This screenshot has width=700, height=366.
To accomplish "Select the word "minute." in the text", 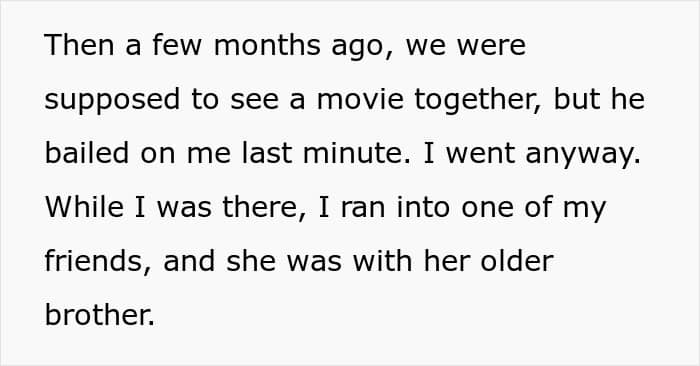I will coord(356,153).
